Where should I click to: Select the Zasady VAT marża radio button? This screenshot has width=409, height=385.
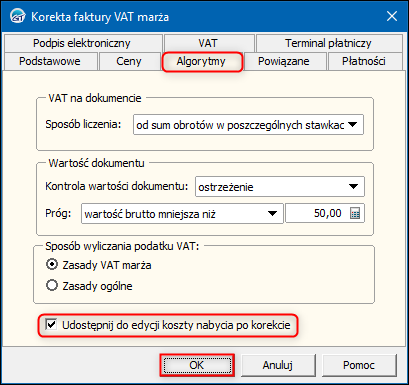[x=52, y=265]
